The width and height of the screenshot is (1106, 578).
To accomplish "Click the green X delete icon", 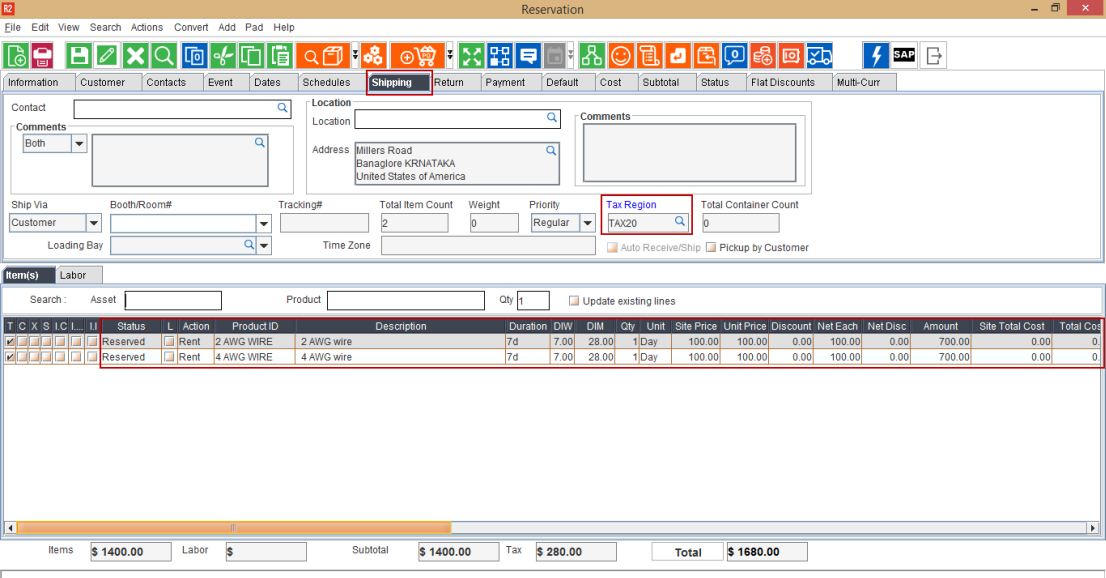I will 136,55.
